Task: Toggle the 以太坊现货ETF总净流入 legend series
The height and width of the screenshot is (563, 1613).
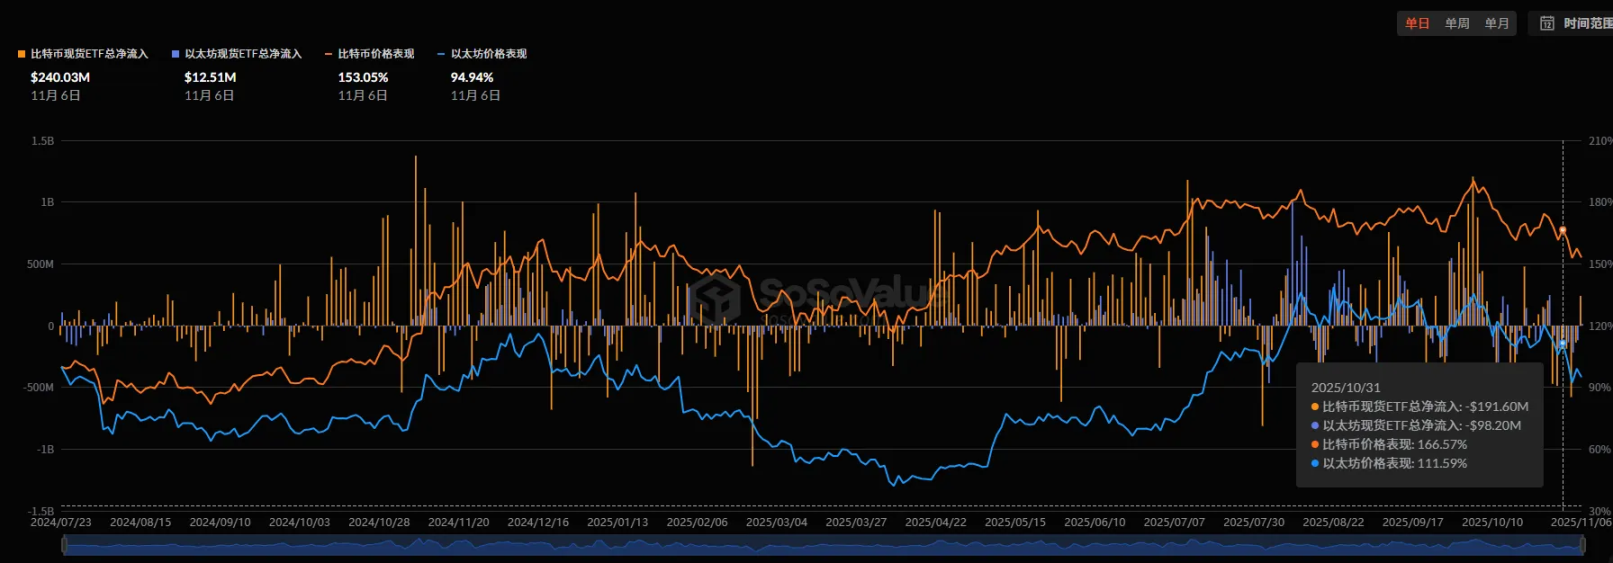Action: pos(243,54)
